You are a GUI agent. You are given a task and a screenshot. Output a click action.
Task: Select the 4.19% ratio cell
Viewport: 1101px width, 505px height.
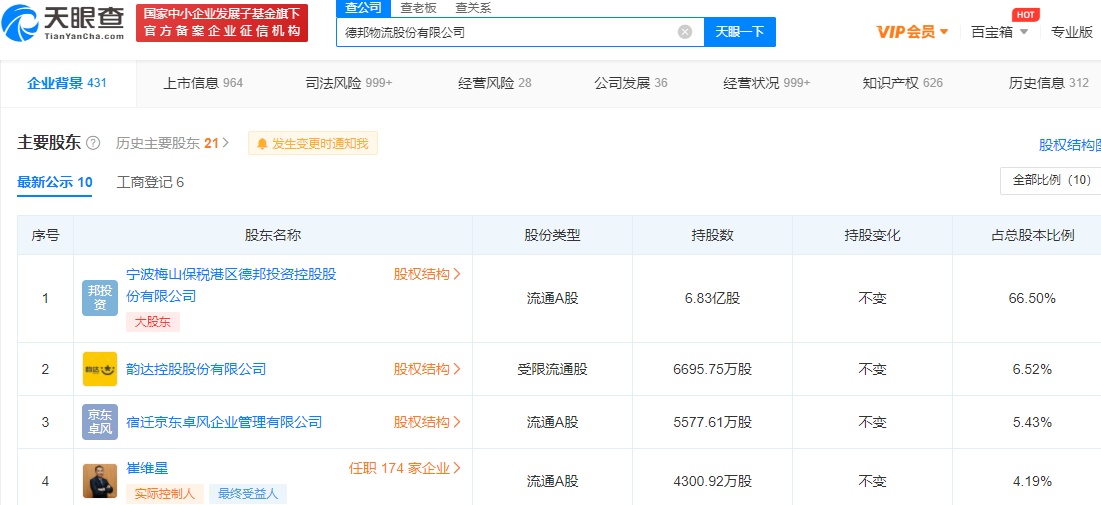[x=1032, y=481]
